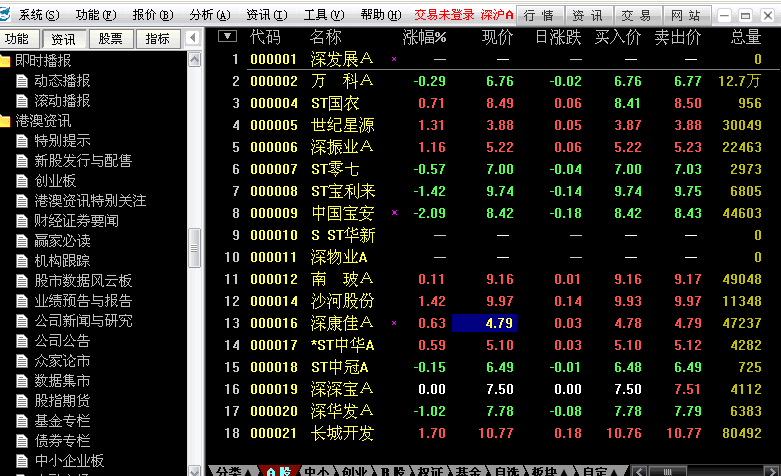Open the 工具(V) menu
The width and height of the screenshot is (781, 476).
pos(324,15)
